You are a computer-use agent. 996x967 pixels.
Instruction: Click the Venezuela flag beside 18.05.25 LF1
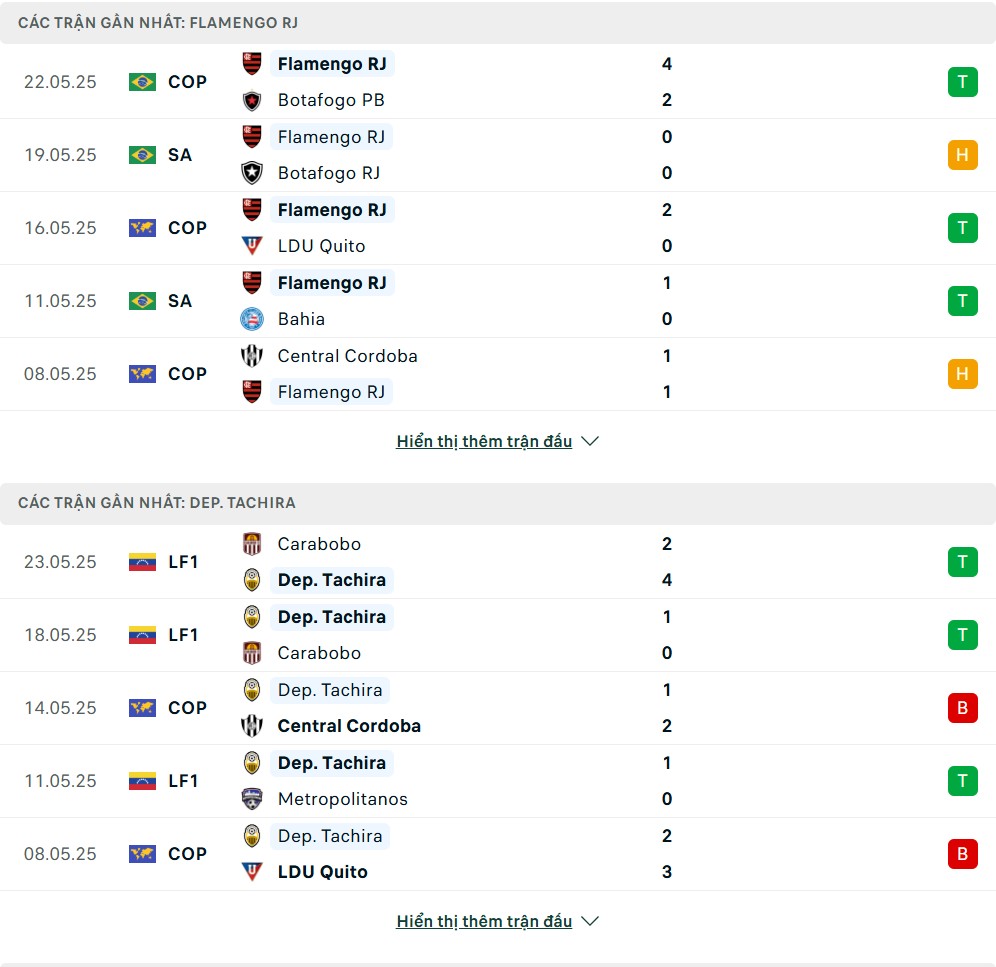coord(142,635)
